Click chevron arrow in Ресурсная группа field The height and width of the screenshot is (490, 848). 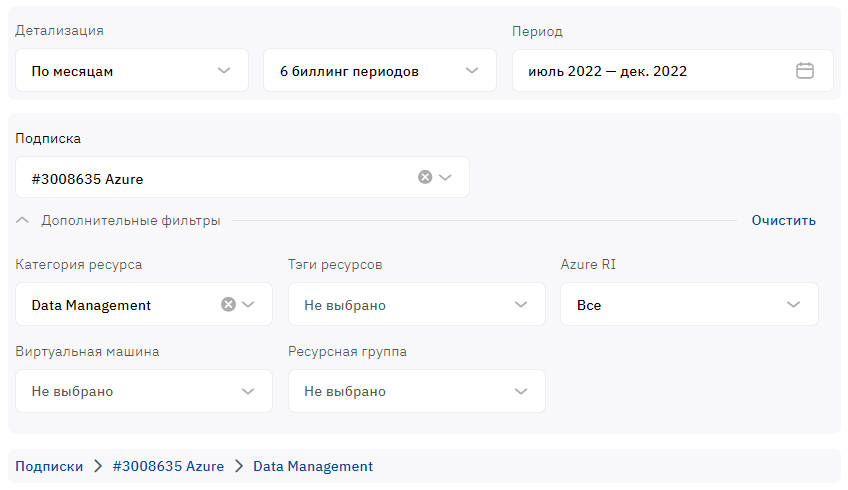tap(521, 392)
